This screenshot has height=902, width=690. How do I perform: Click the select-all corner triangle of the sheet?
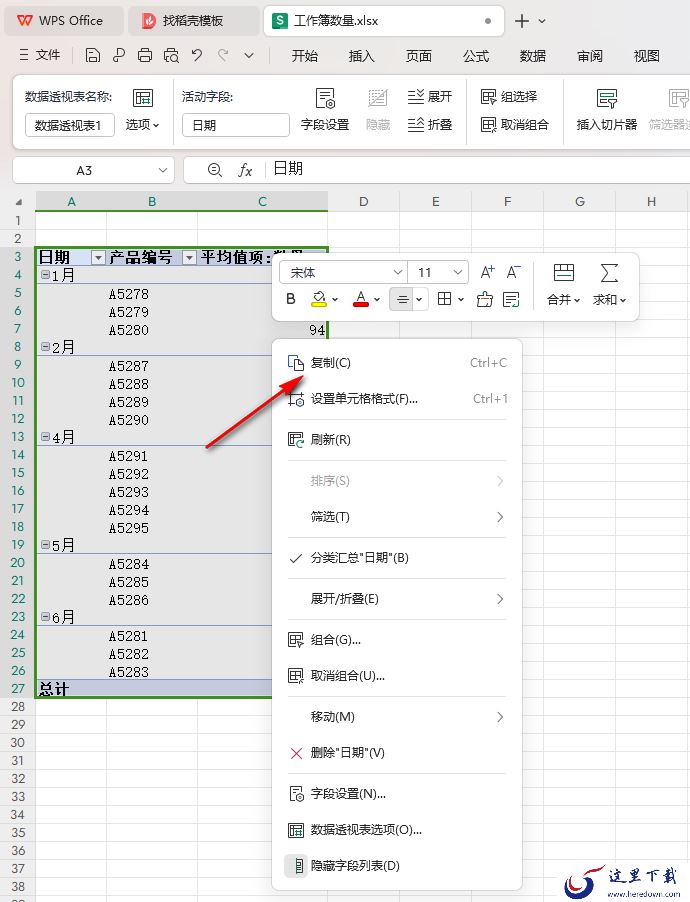[x=18, y=202]
